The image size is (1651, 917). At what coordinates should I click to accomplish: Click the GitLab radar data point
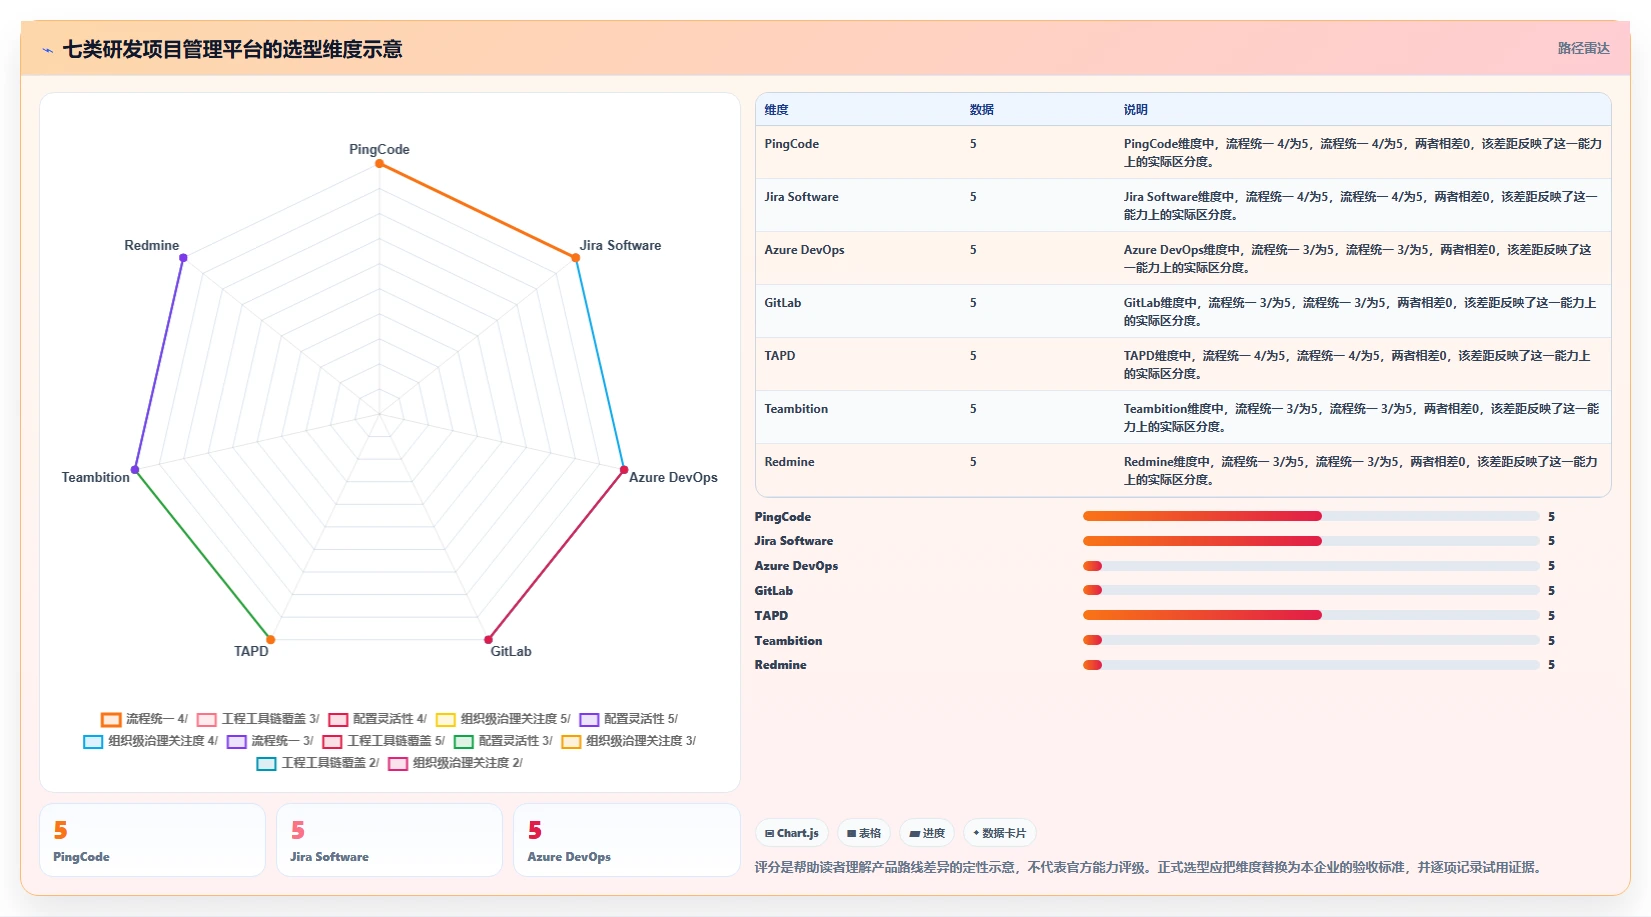pos(488,639)
